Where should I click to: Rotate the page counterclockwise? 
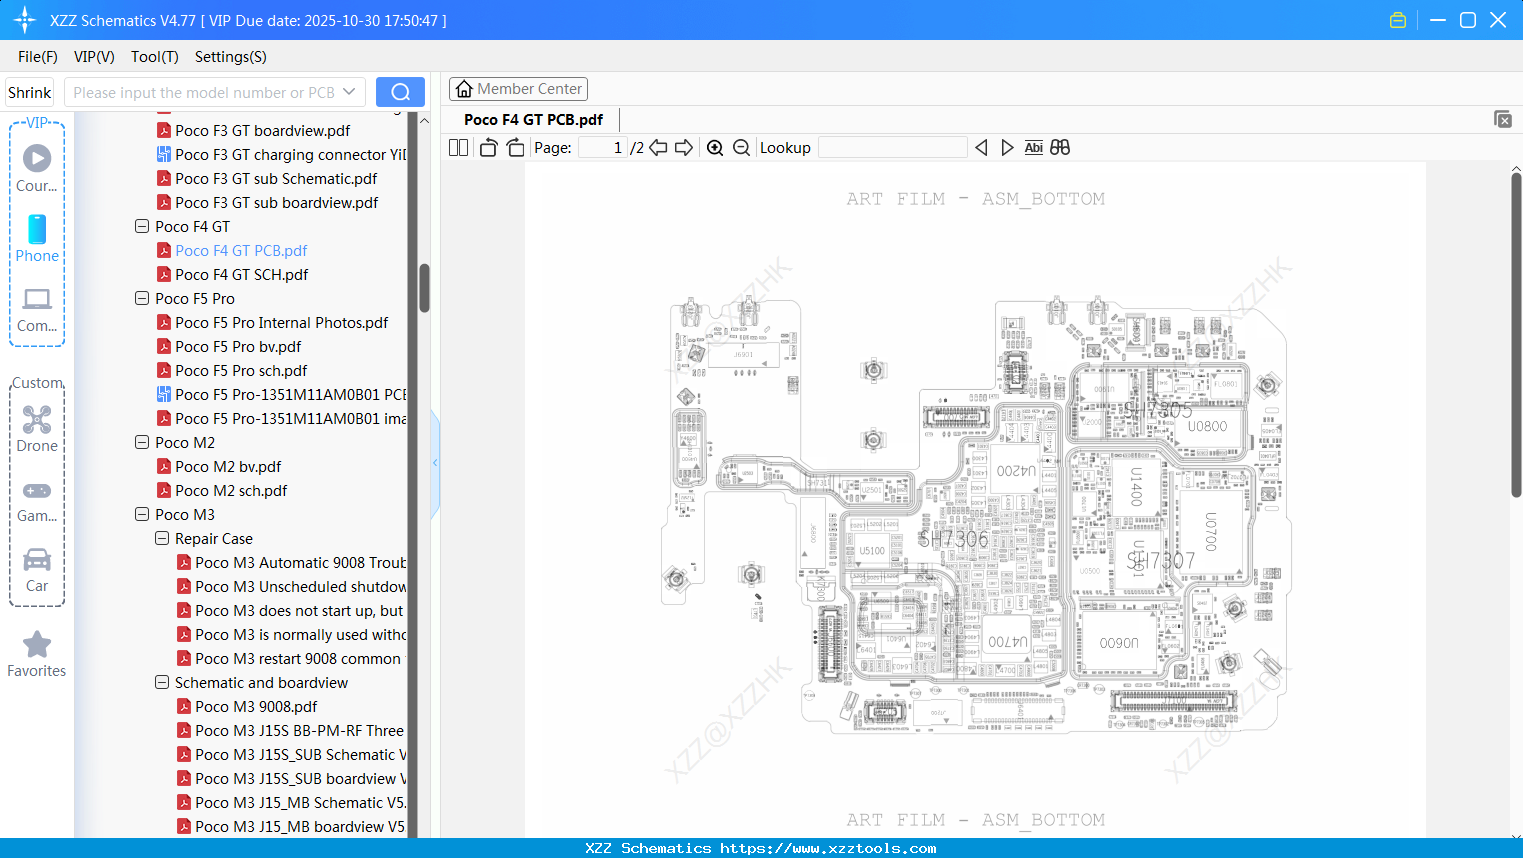488,148
